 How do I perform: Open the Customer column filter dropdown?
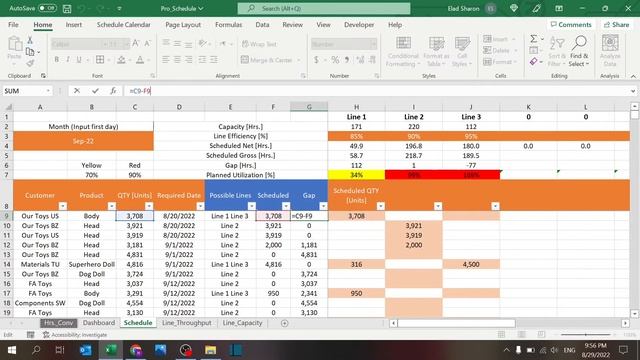coord(62,206)
